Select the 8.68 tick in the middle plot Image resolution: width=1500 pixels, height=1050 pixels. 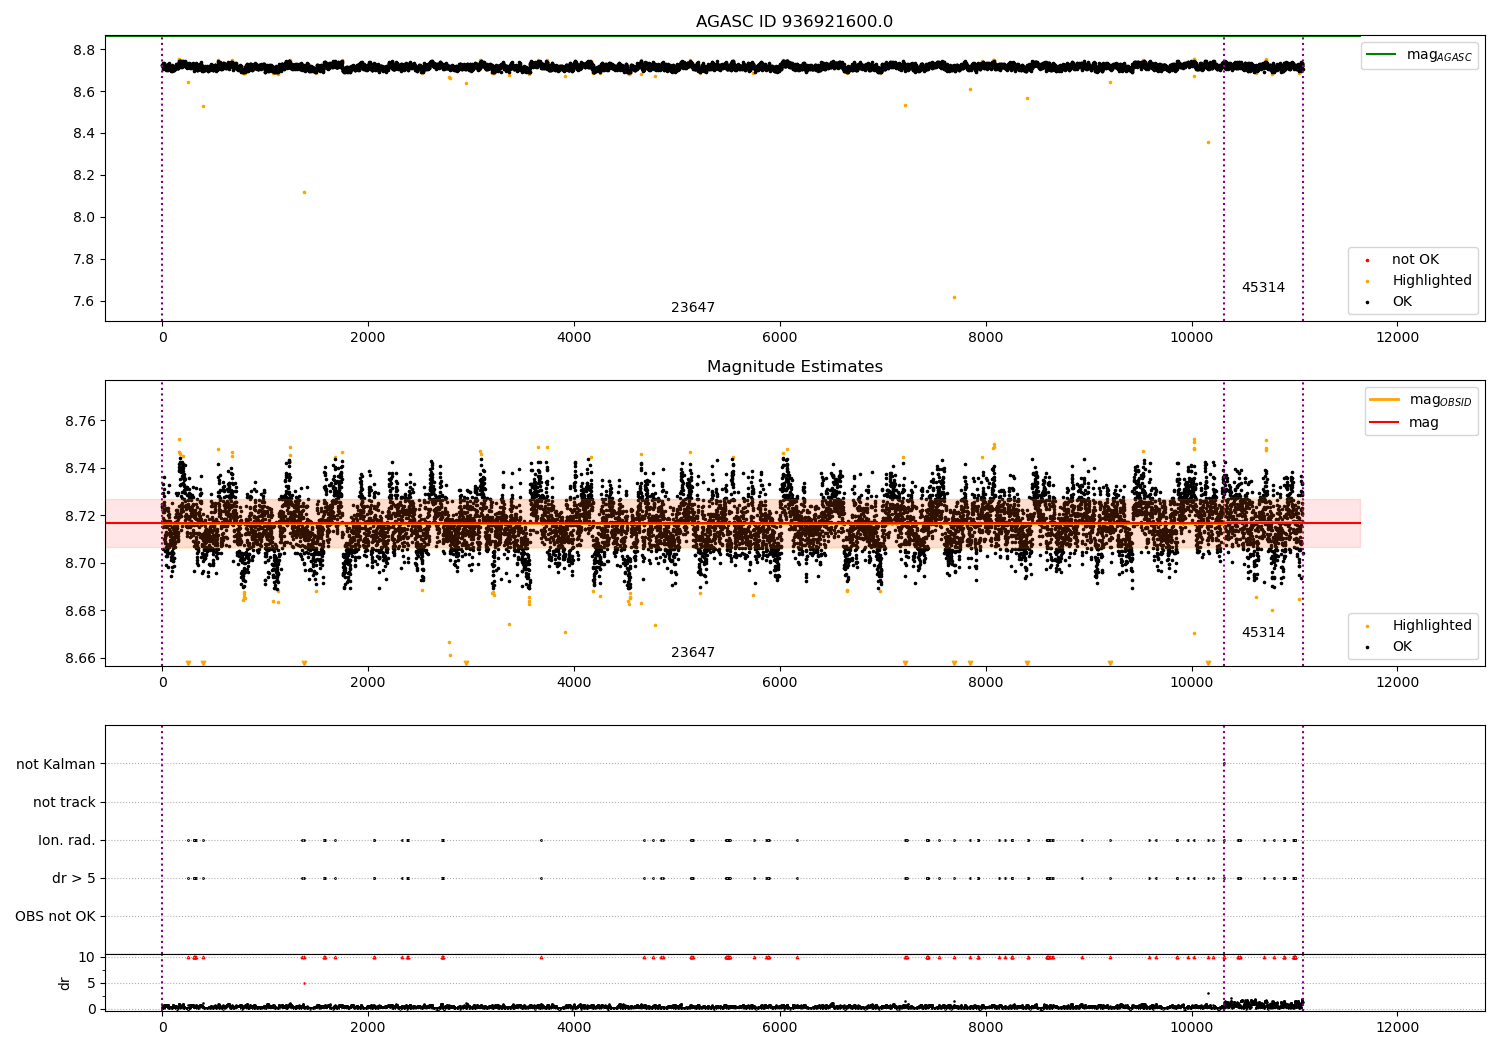81,611
